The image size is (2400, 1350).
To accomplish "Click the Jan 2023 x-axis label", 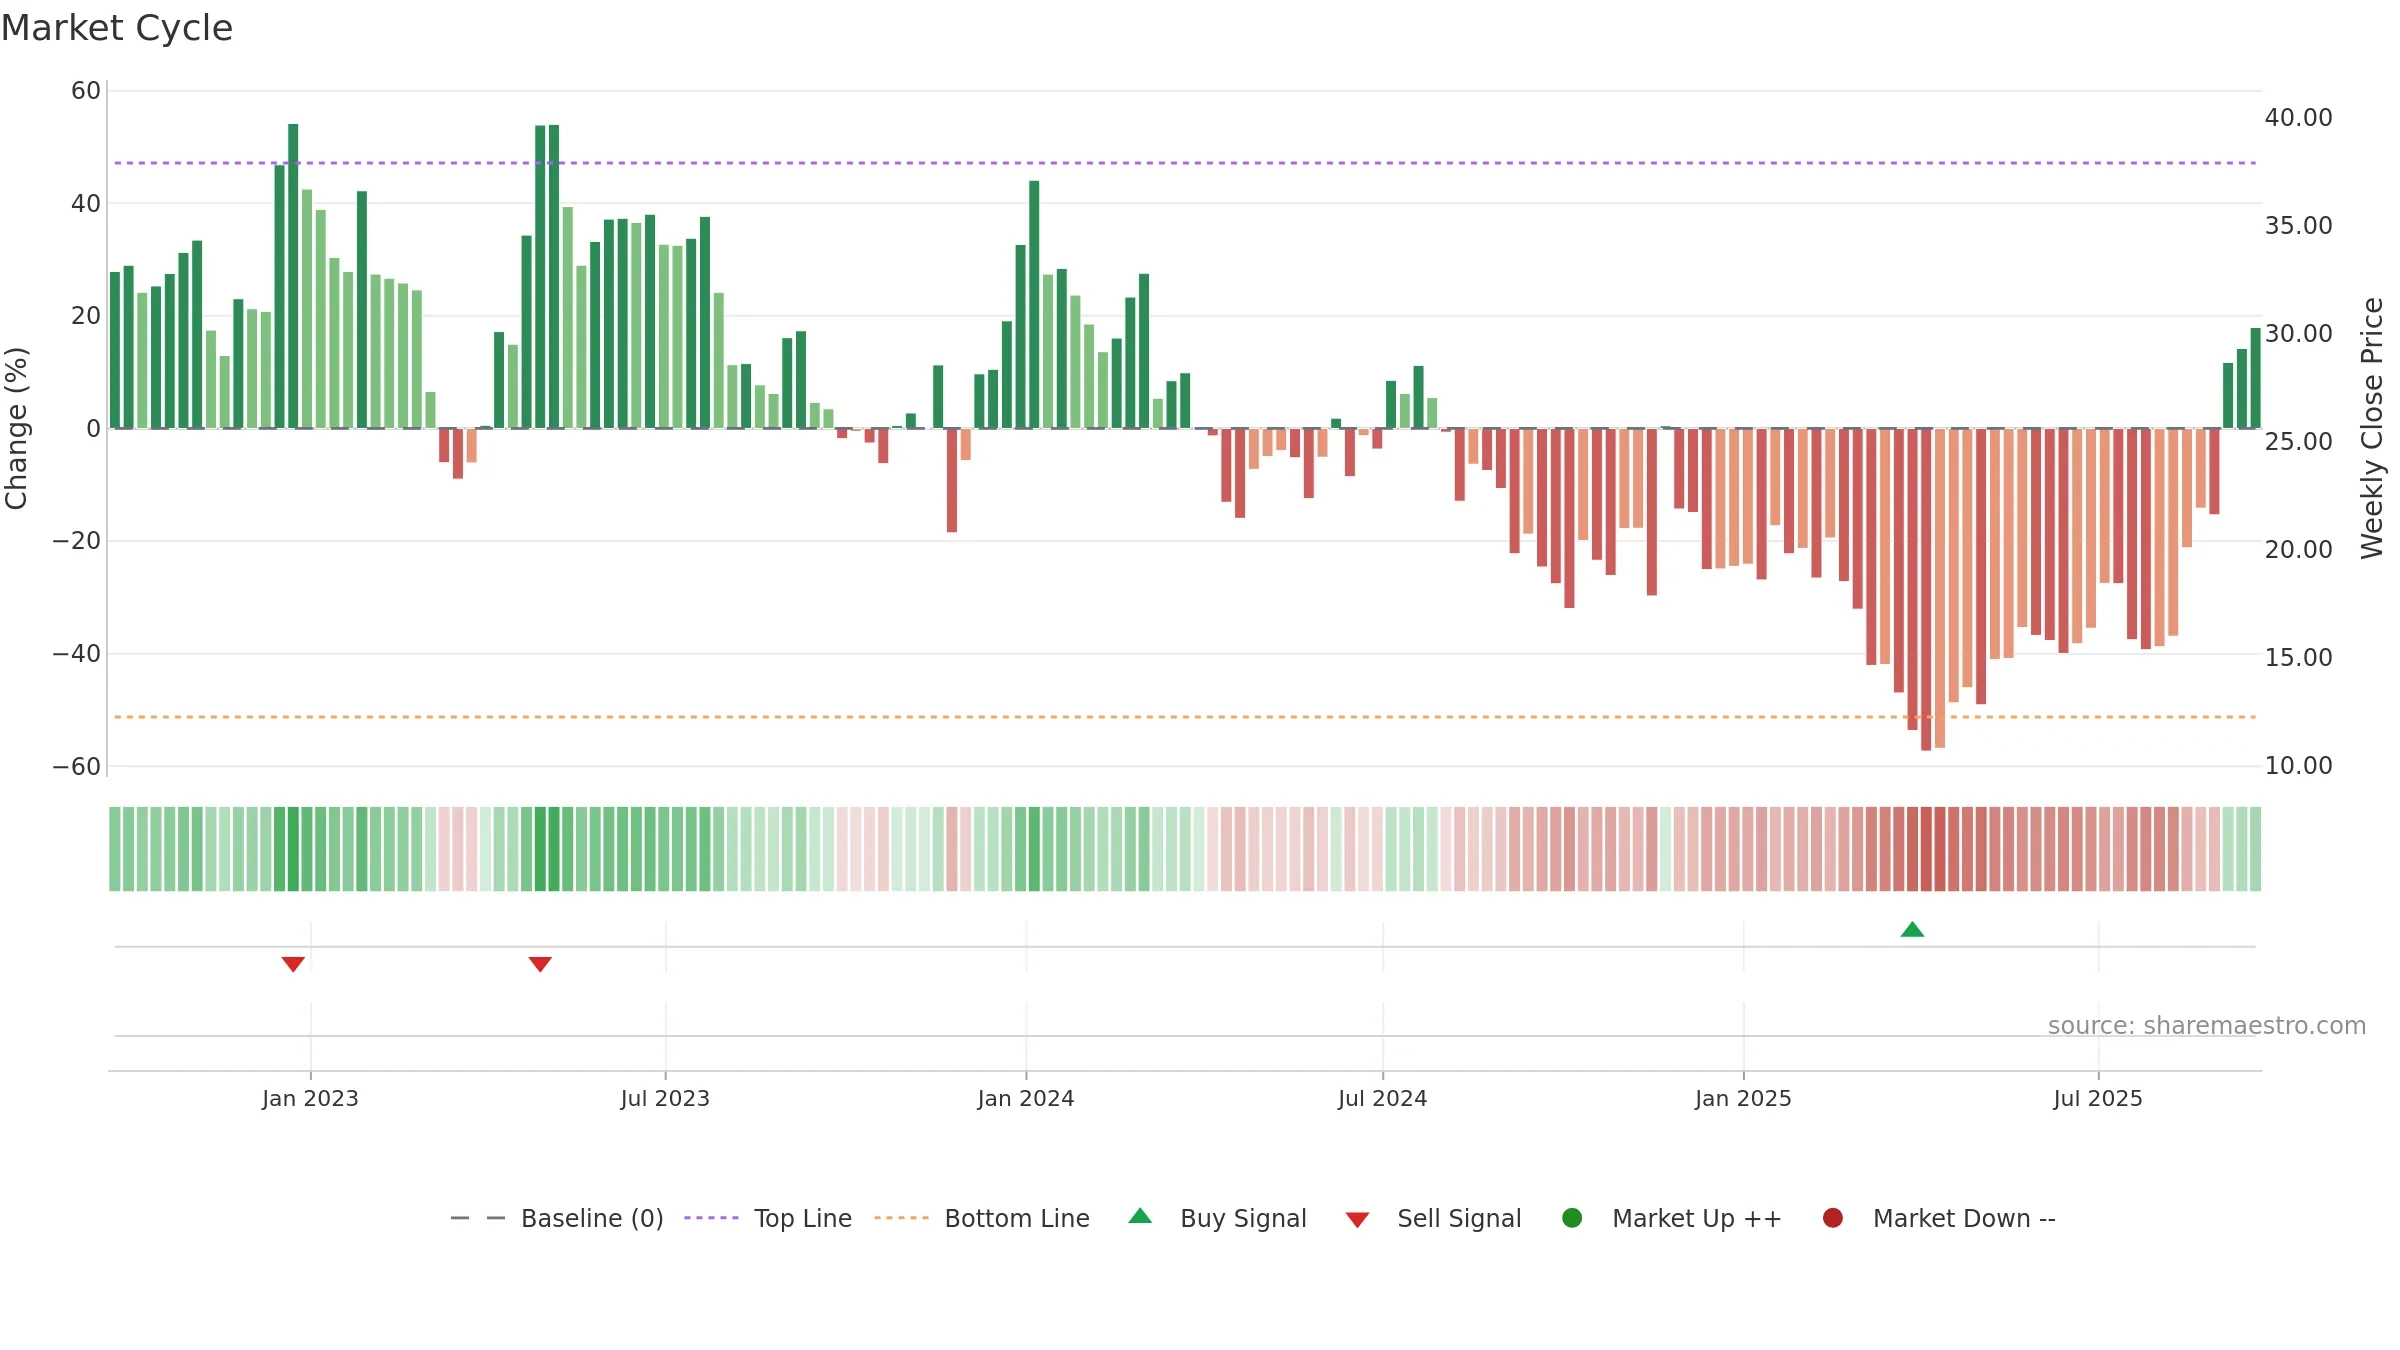I will (x=310, y=1098).
